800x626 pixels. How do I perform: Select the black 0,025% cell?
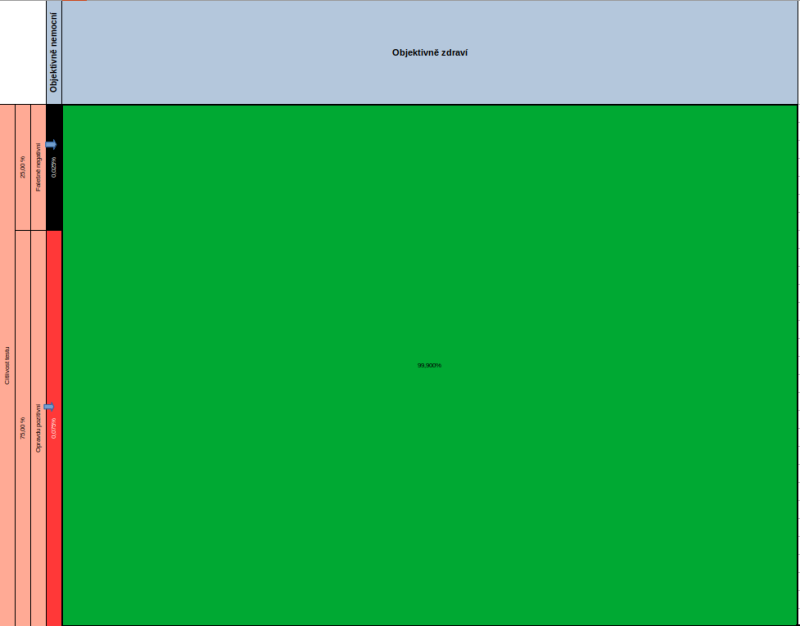click(x=54, y=190)
